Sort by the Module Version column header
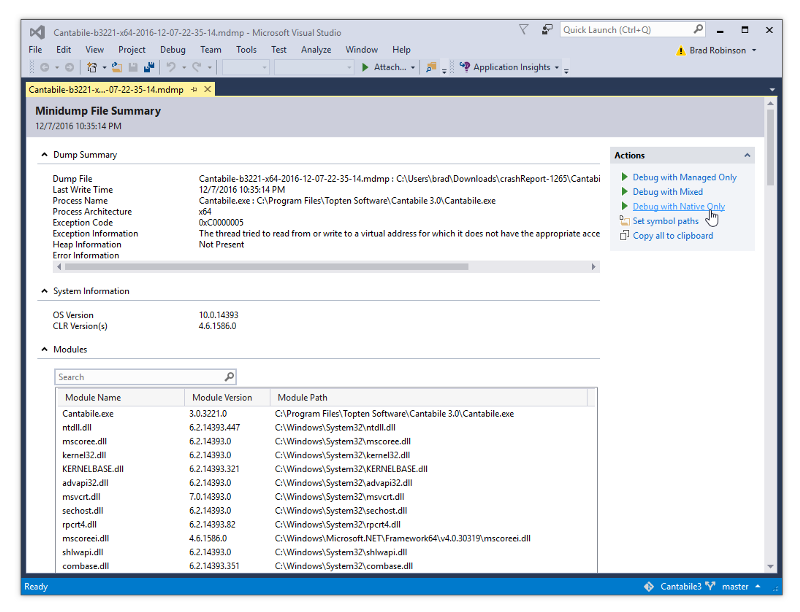This screenshot has height=612, width=800. click(x=227, y=397)
